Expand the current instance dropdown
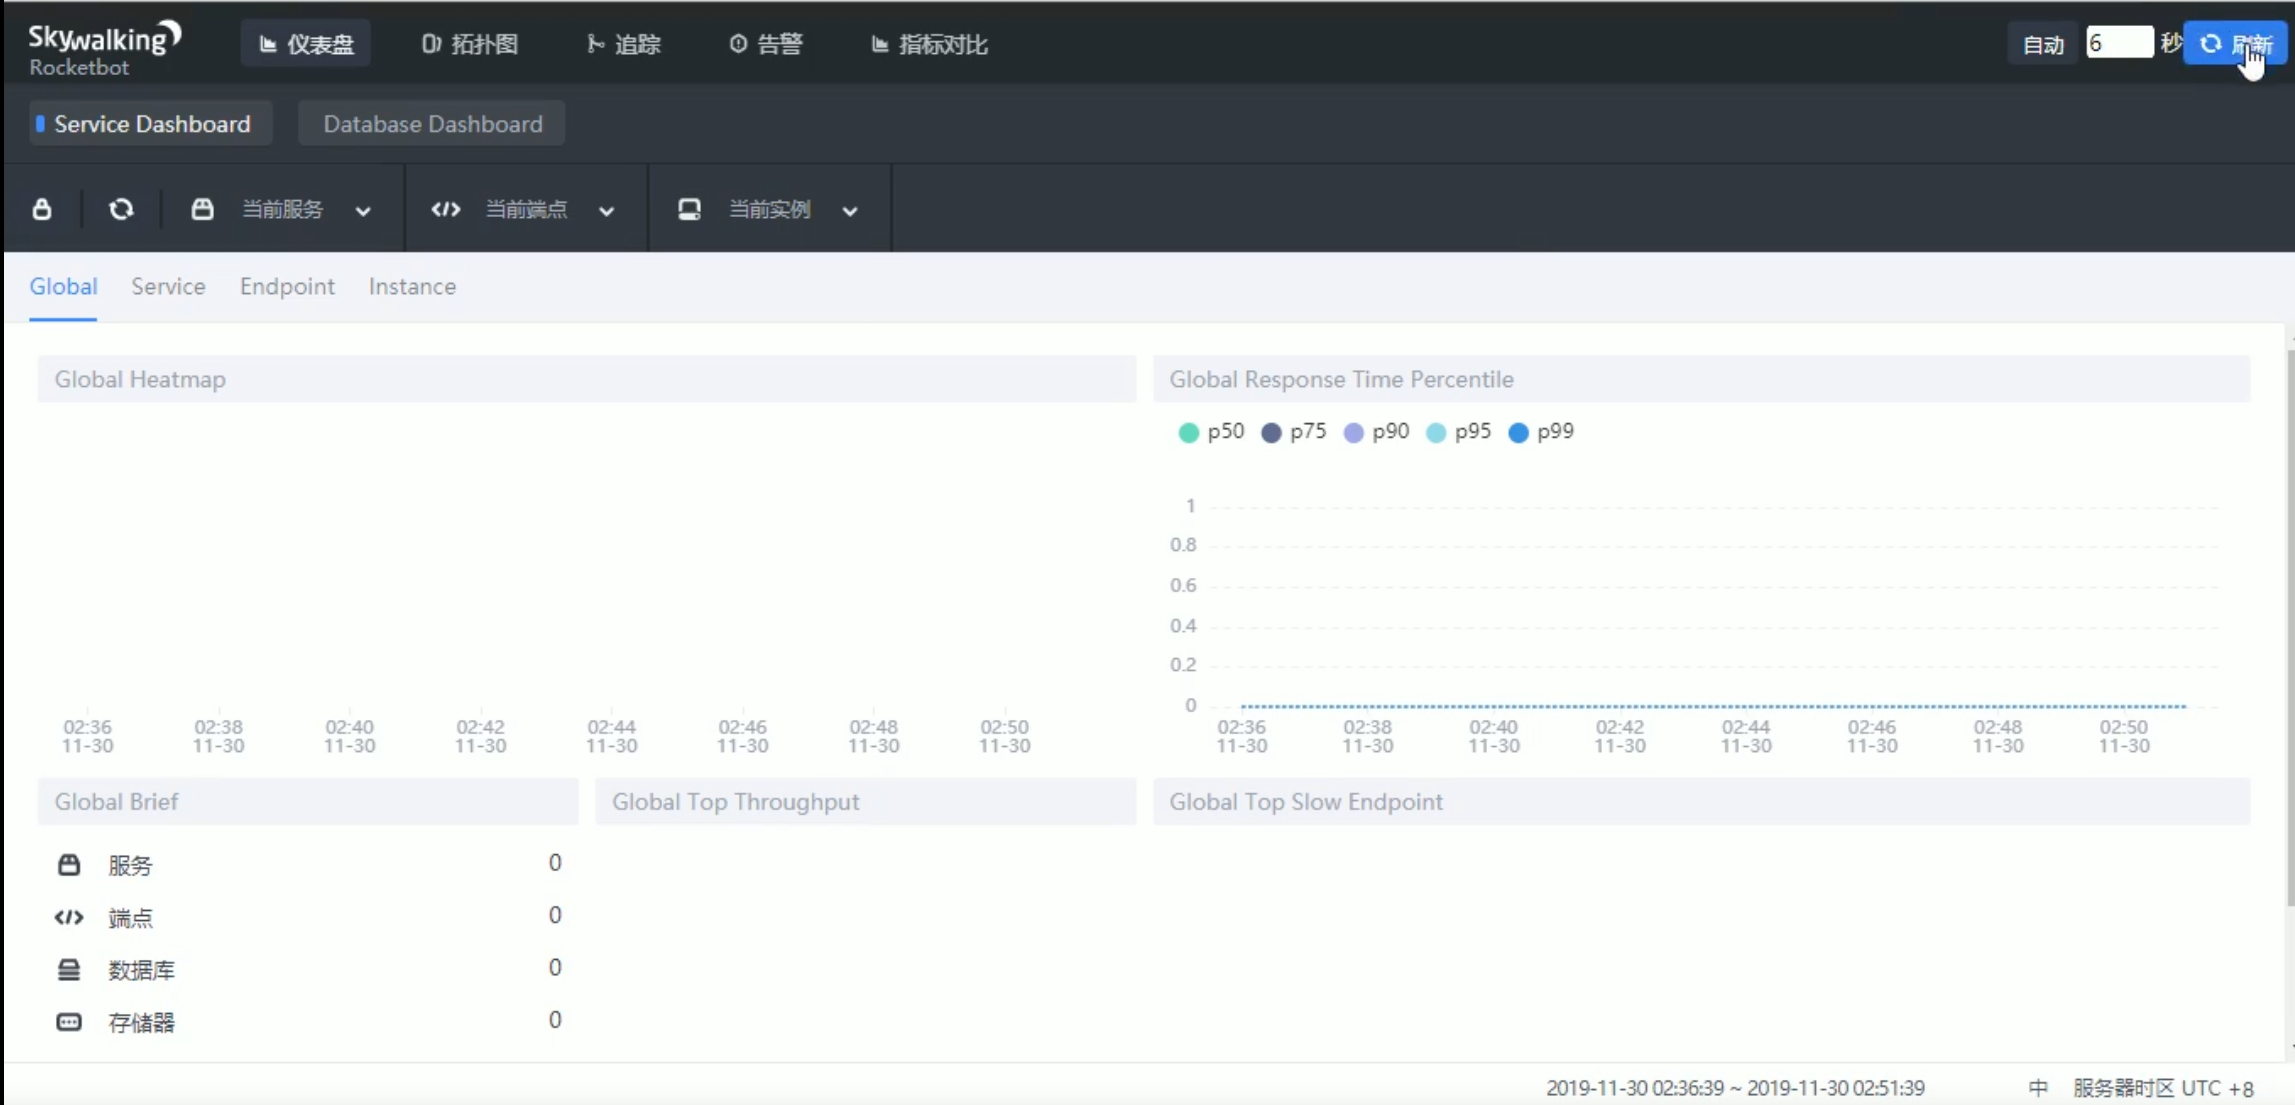The height and width of the screenshot is (1105, 2295). [x=850, y=211]
